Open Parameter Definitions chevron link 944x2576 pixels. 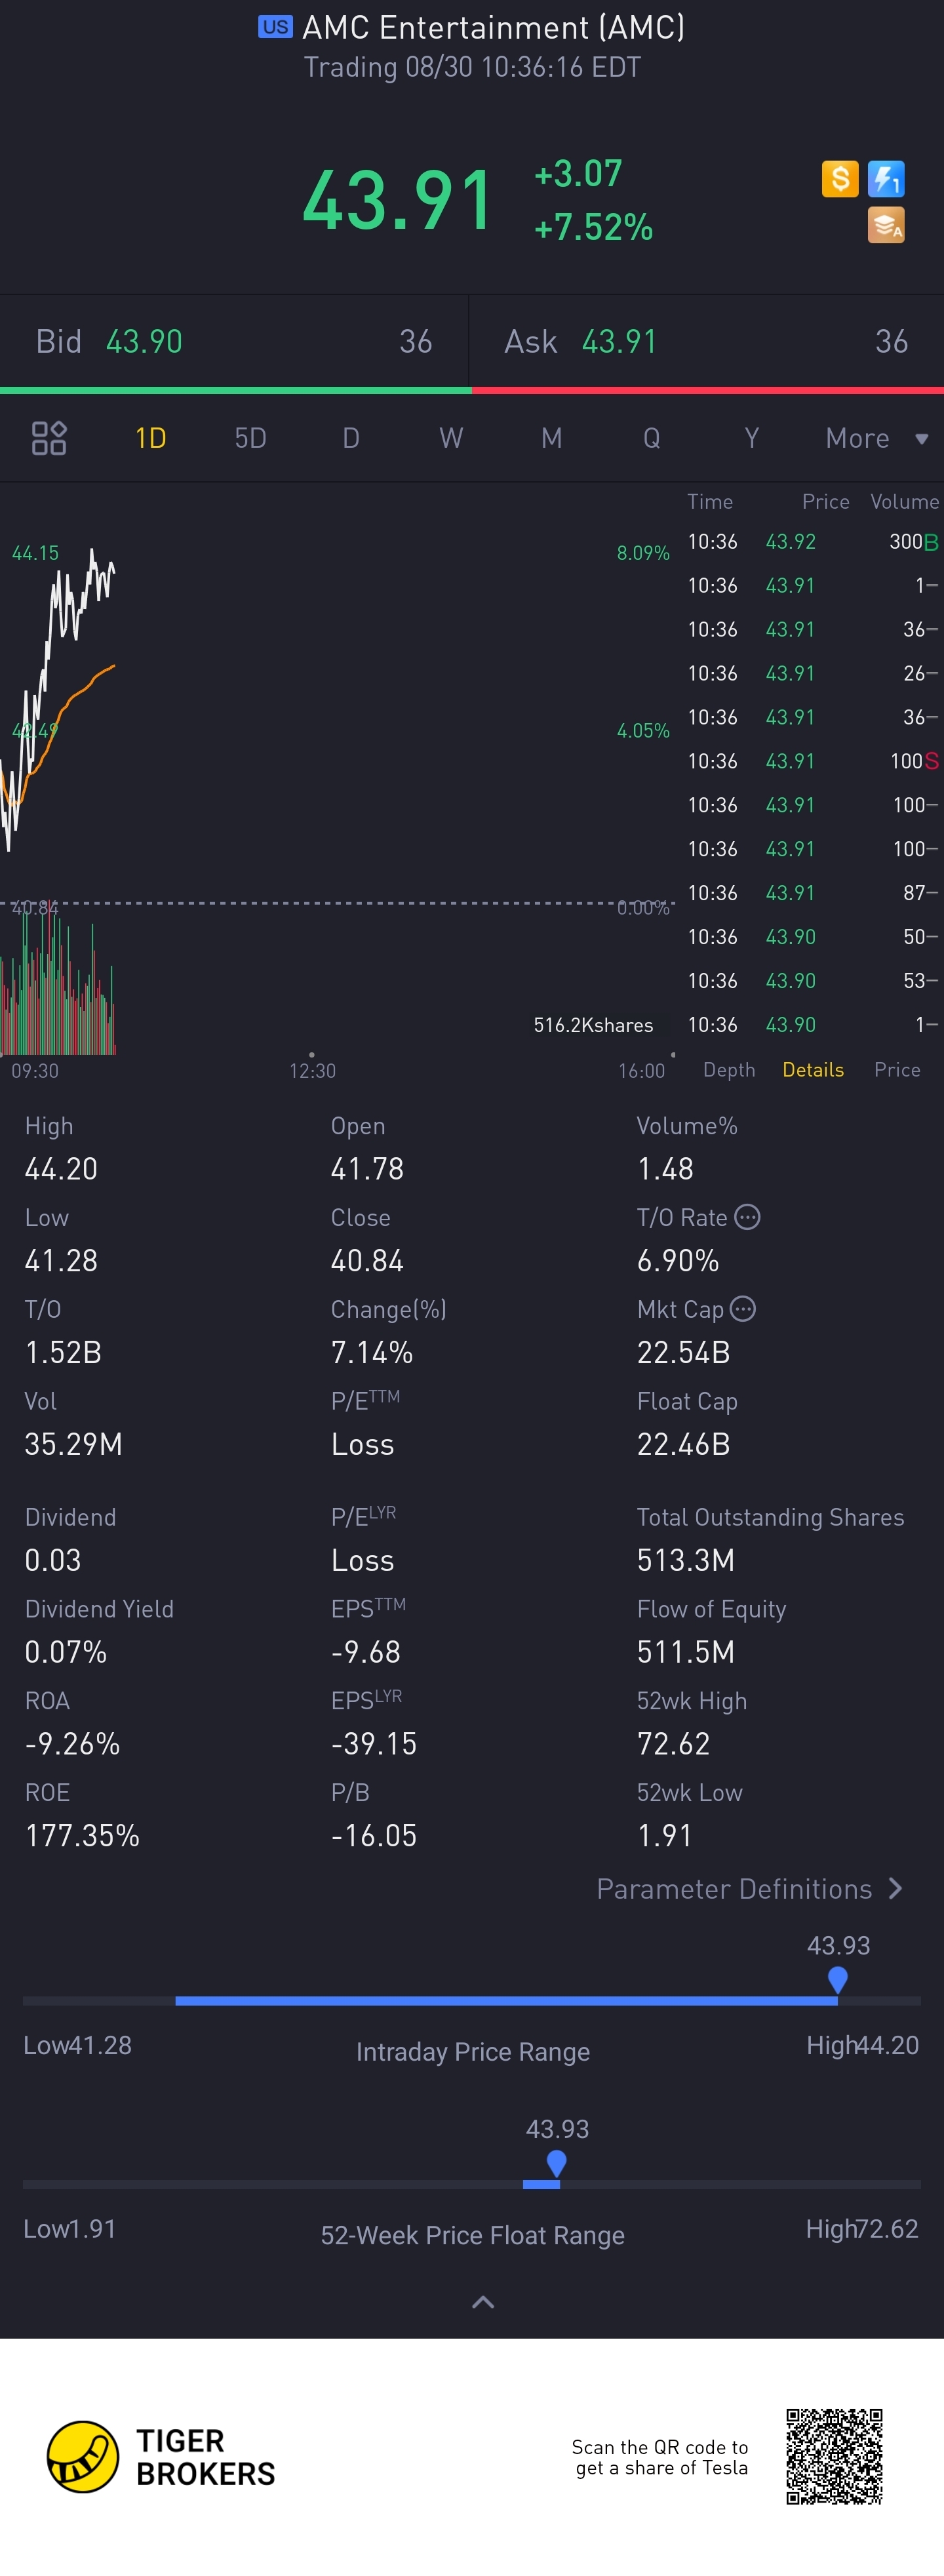pyautogui.click(x=750, y=1888)
